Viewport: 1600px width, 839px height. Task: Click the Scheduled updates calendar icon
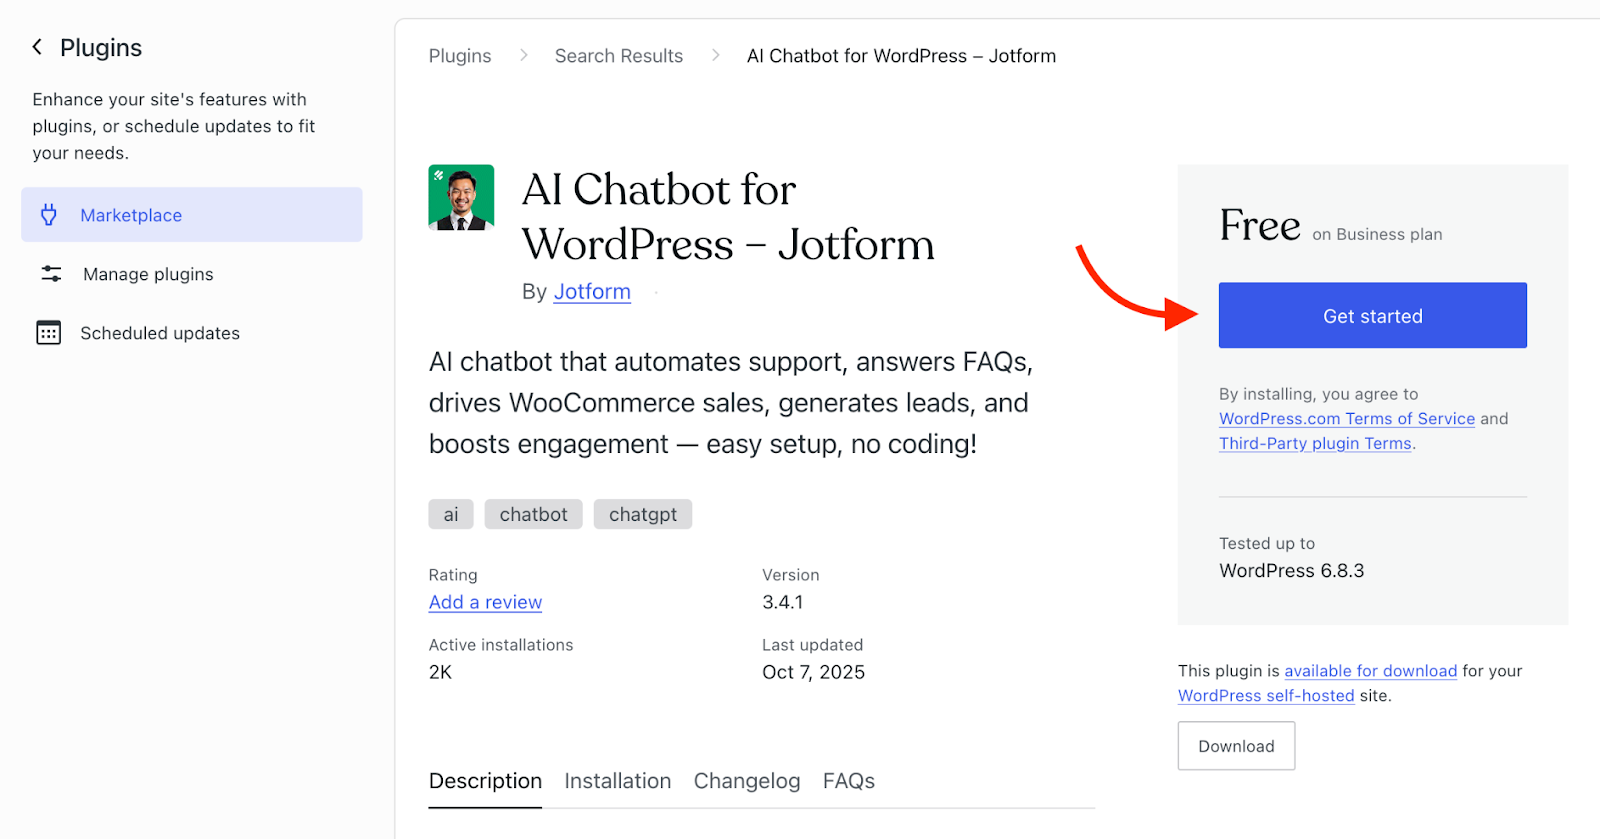(48, 333)
